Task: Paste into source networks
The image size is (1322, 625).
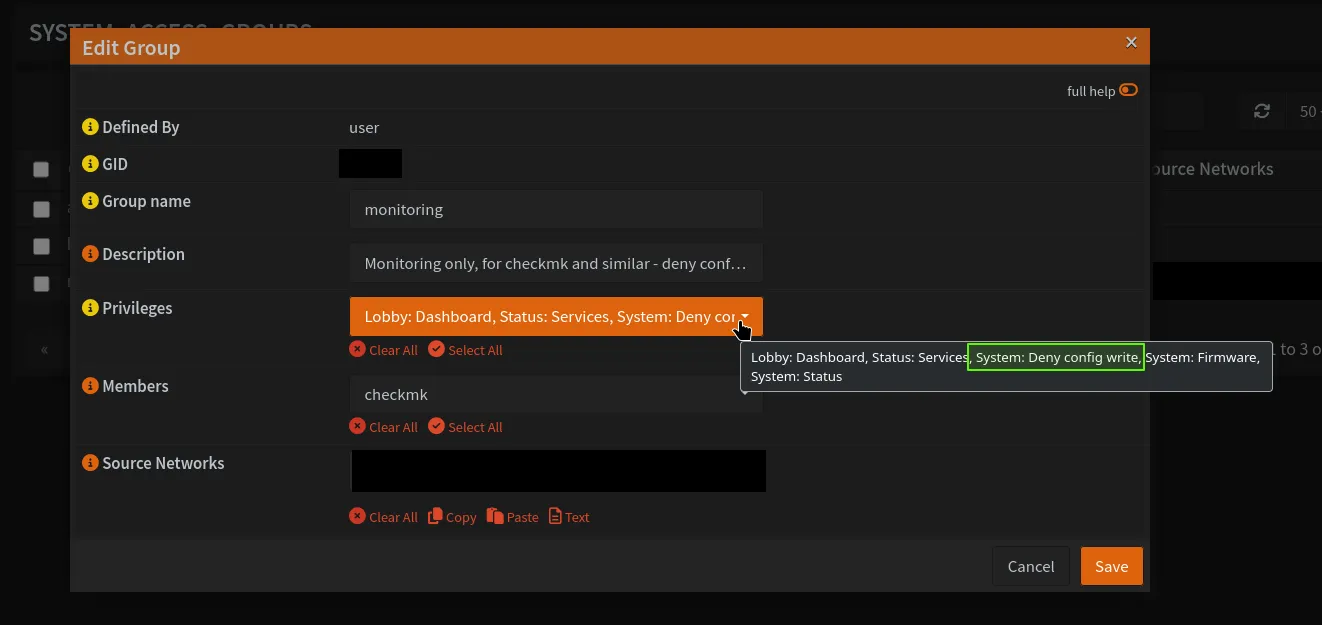Action: (513, 517)
